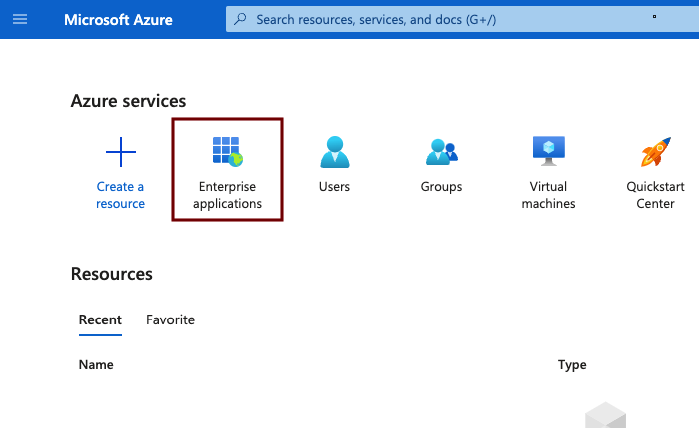
Task: Click the Virtual machines label
Action: (x=548, y=195)
